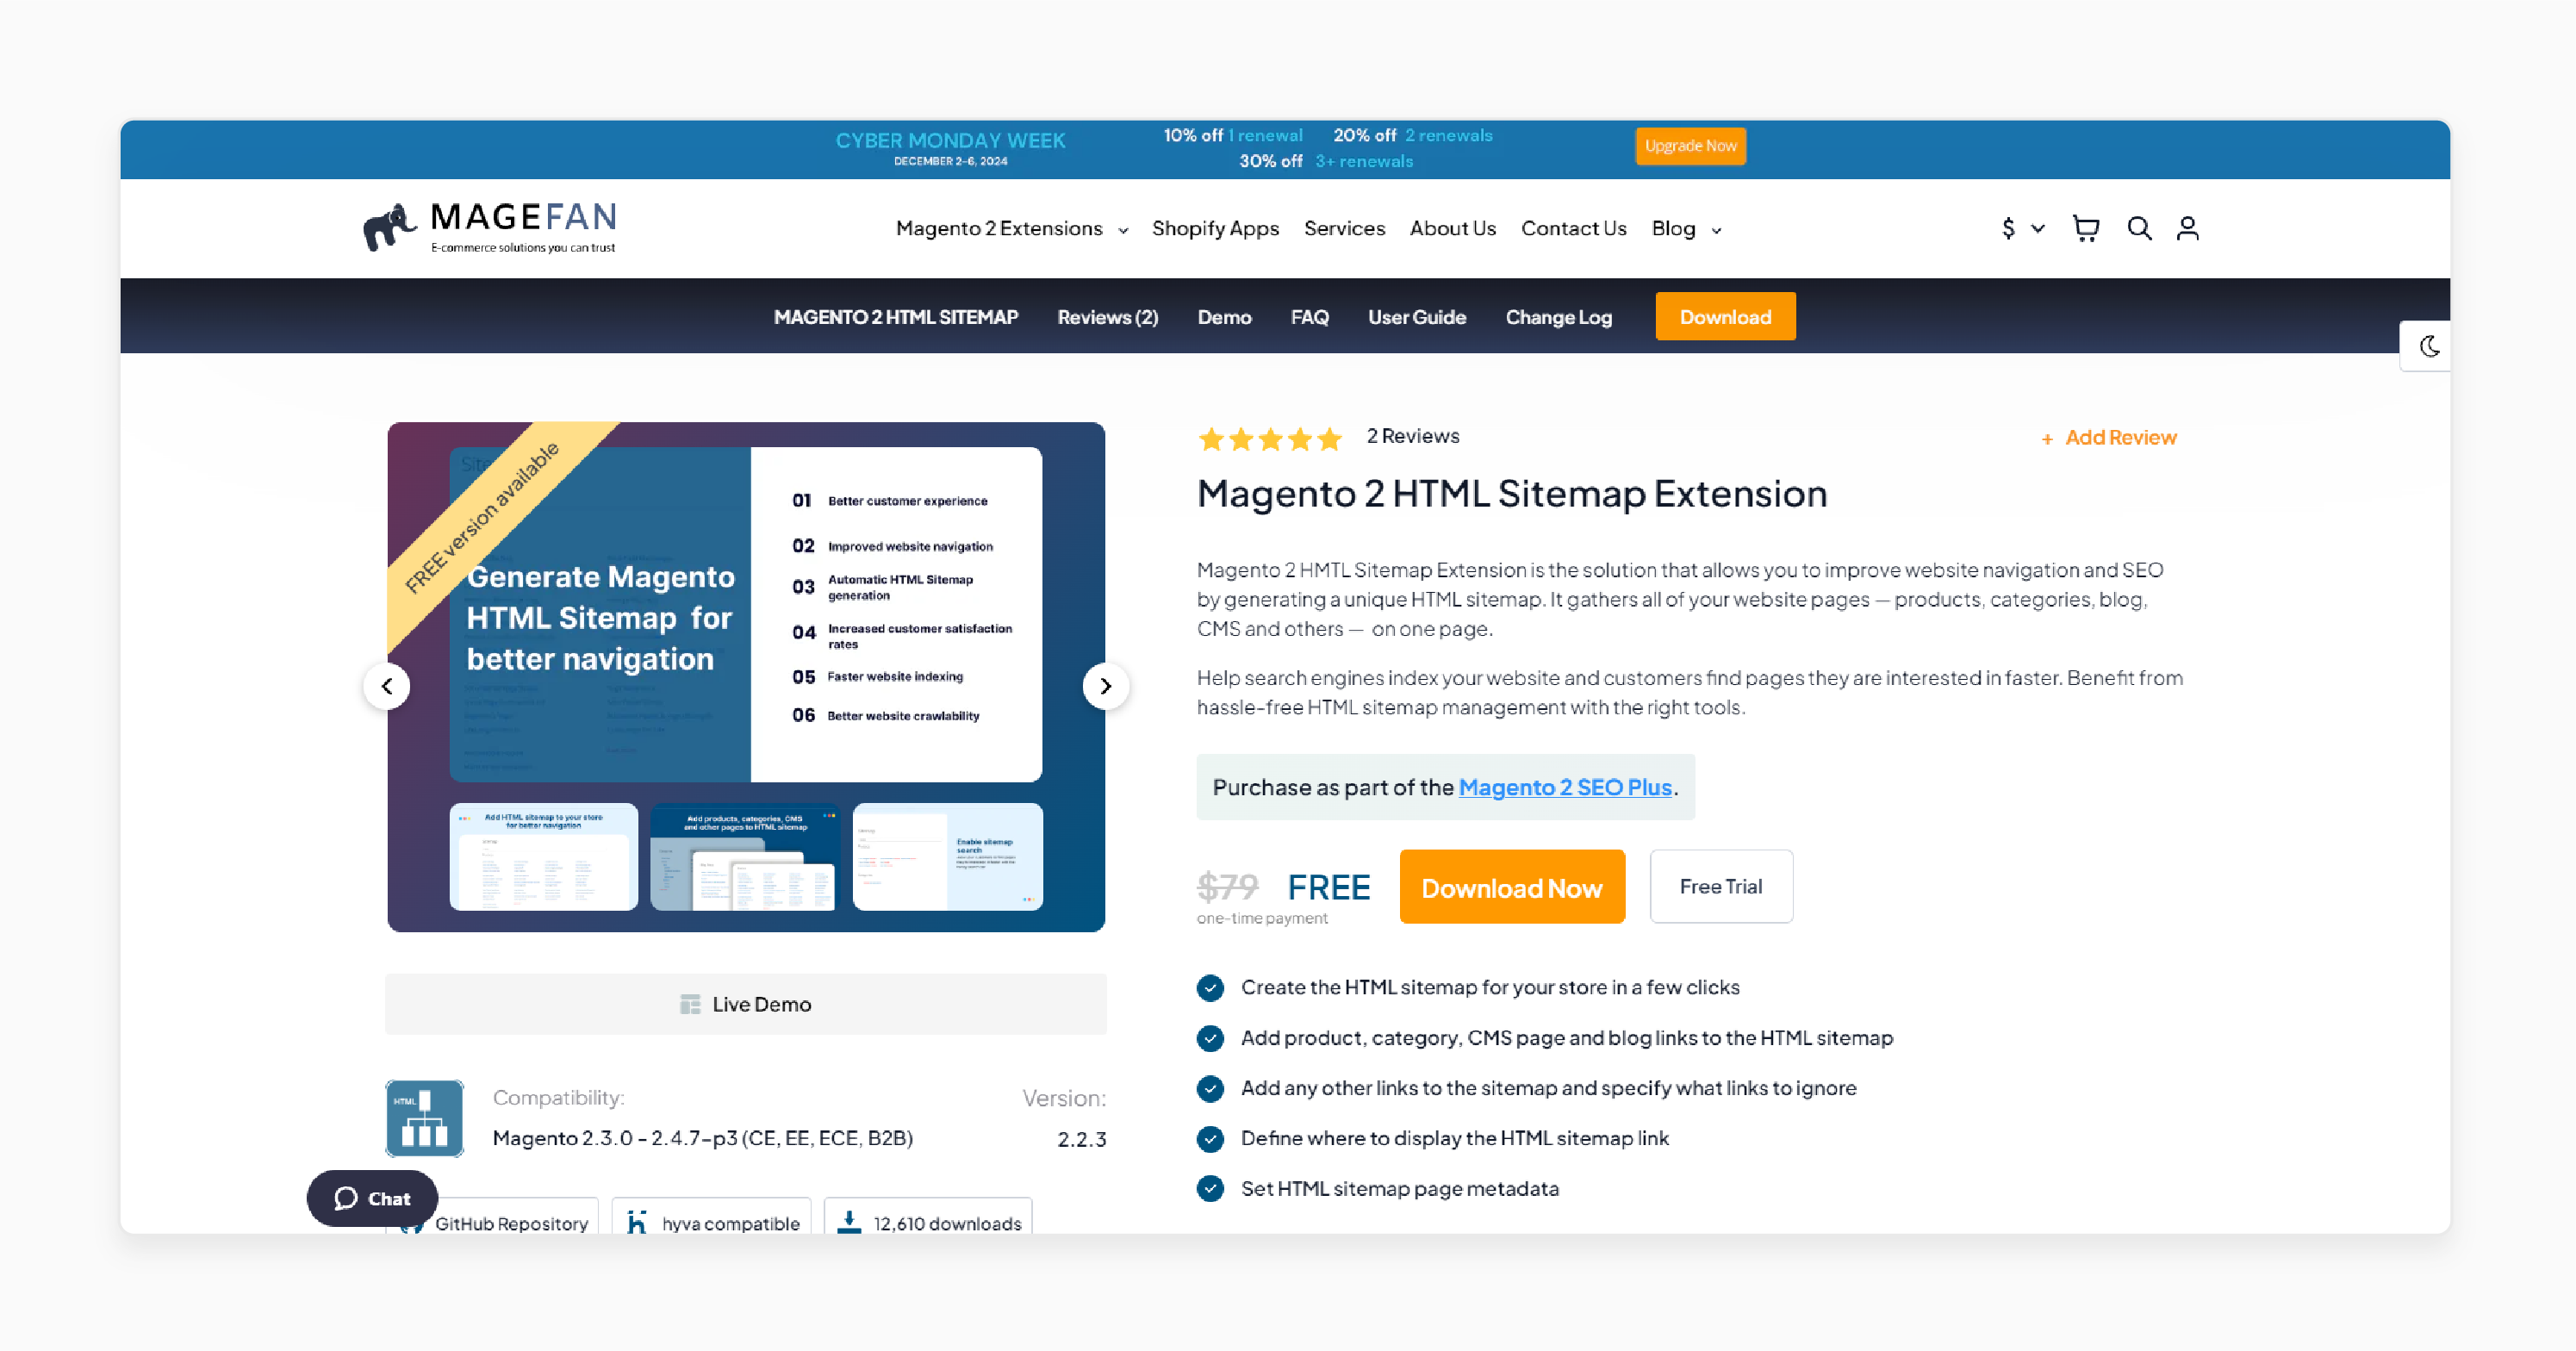Screen dimensions: 2576x1351
Task: Click the Free Trial button
Action: coord(1719,886)
